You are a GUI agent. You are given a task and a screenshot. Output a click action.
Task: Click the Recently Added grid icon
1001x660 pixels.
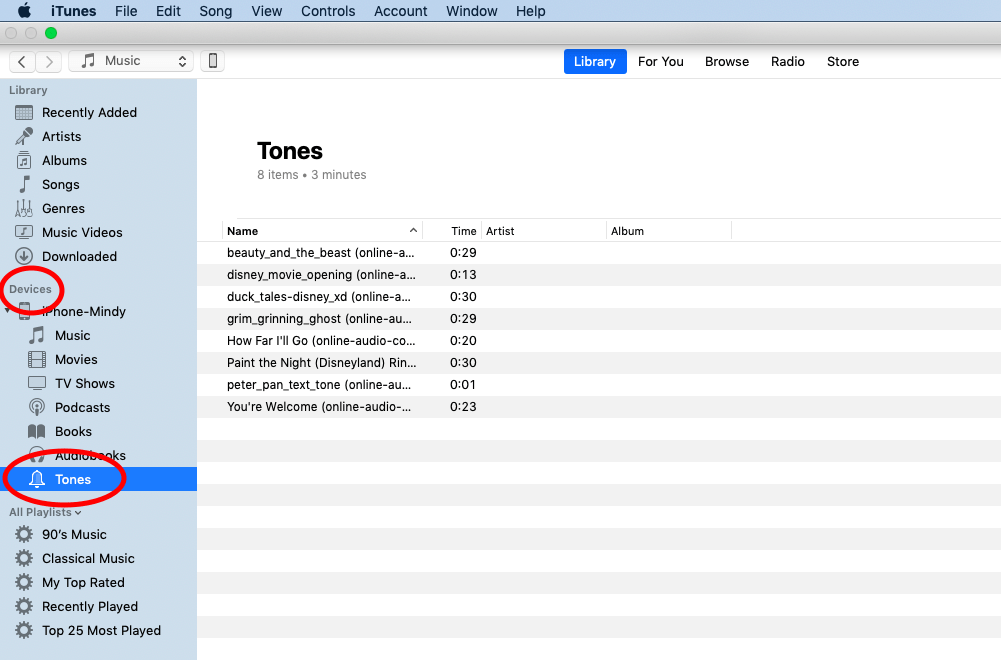click(24, 113)
